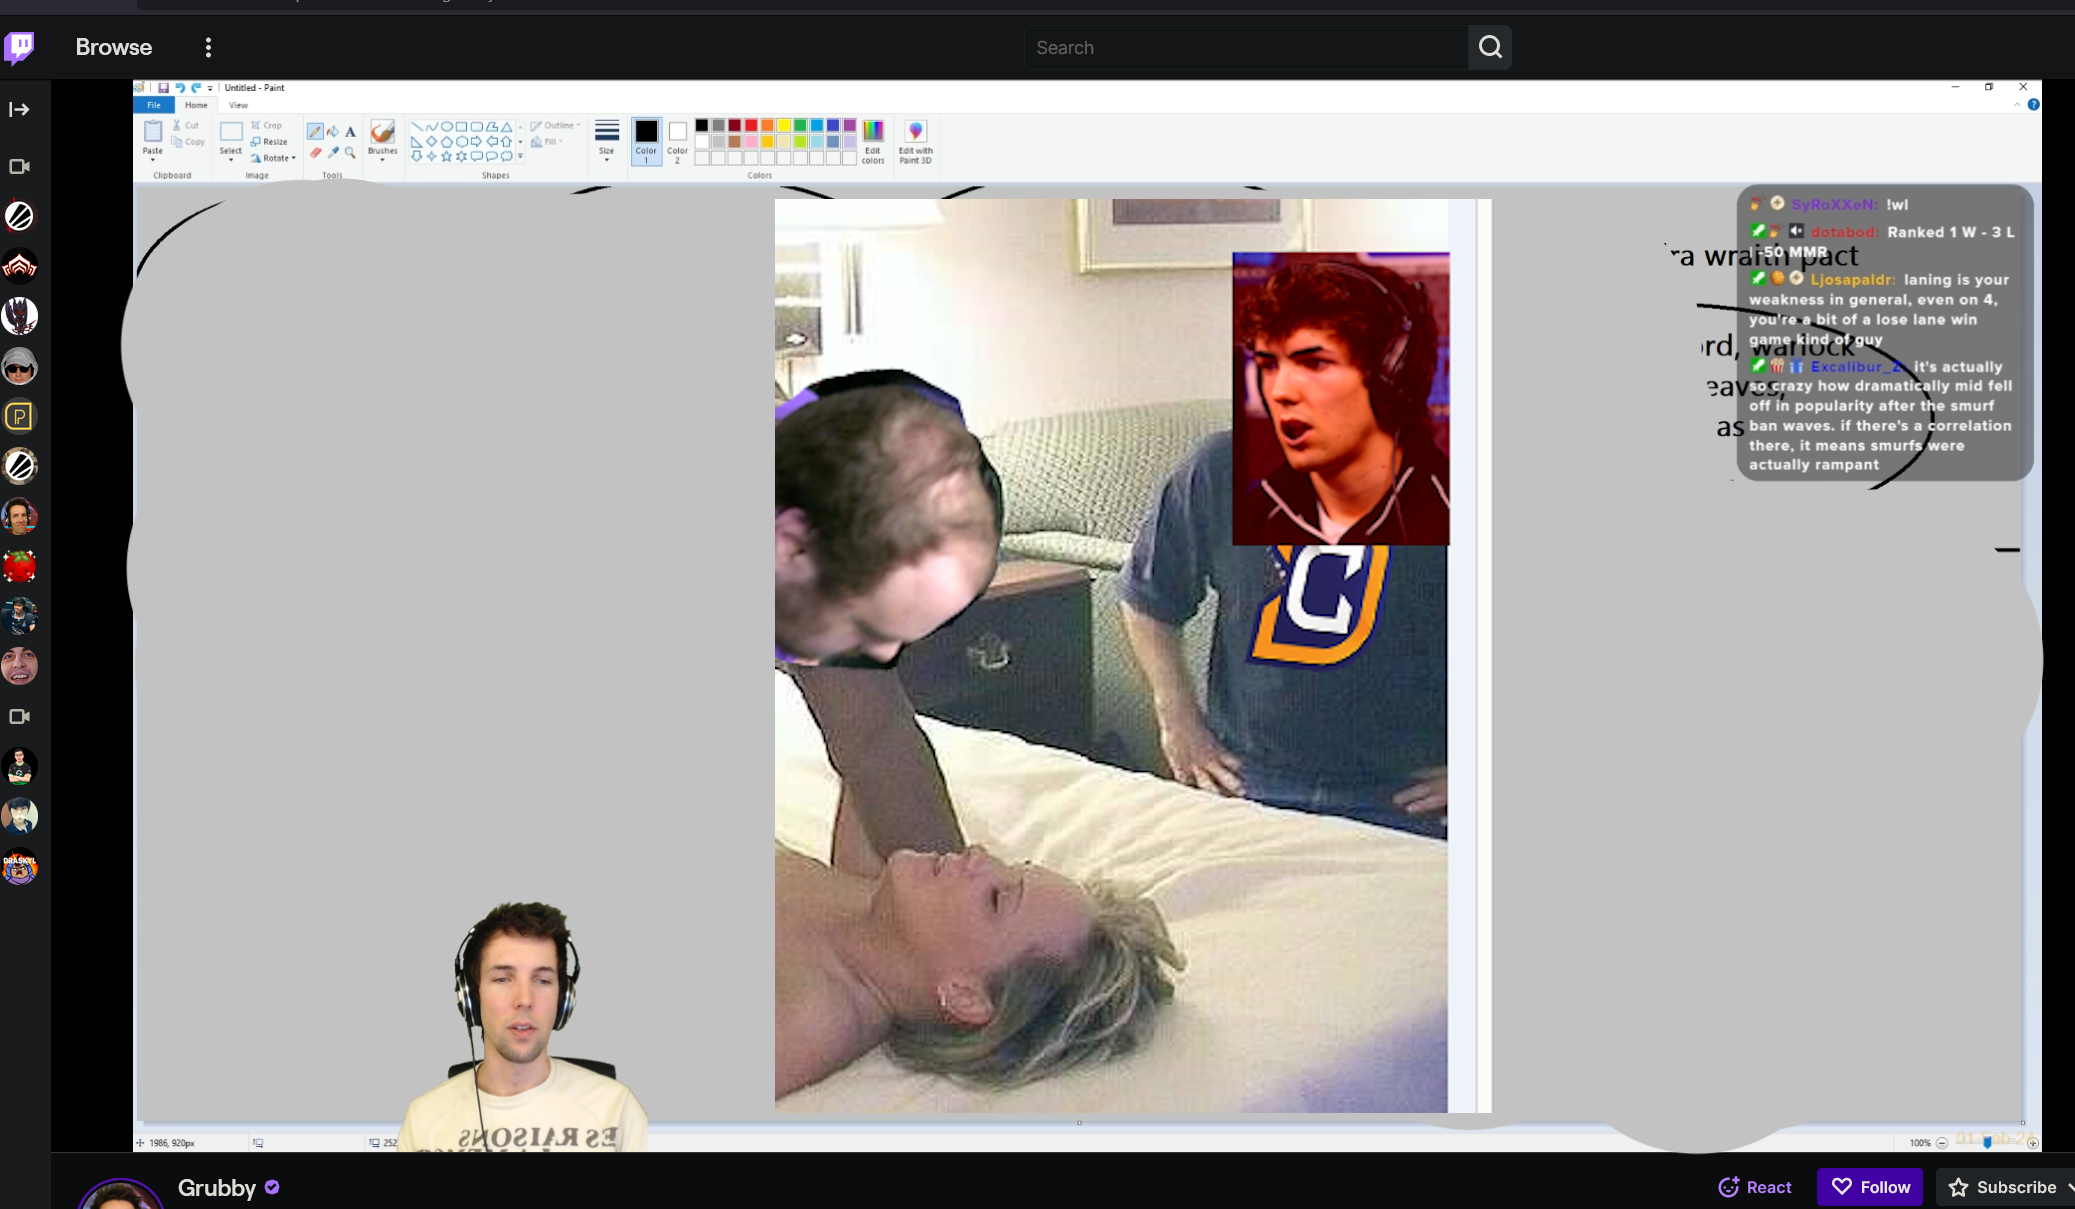Image resolution: width=2075 pixels, height=1209 pixels.
Task: Open the File menu in Paint
Action: point(154,105)
